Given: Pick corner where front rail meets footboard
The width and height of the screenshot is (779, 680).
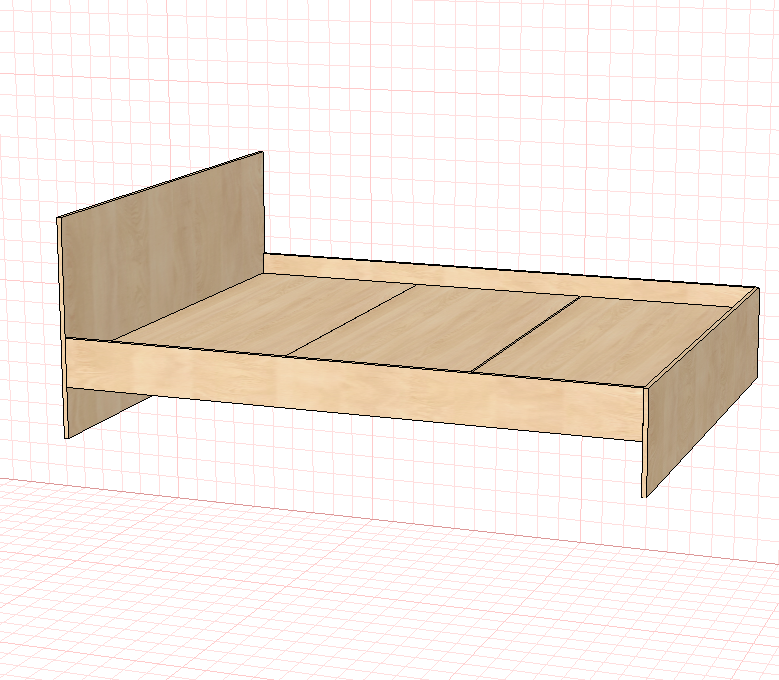Looking at the screenshot, I should [x=643, y=388].
